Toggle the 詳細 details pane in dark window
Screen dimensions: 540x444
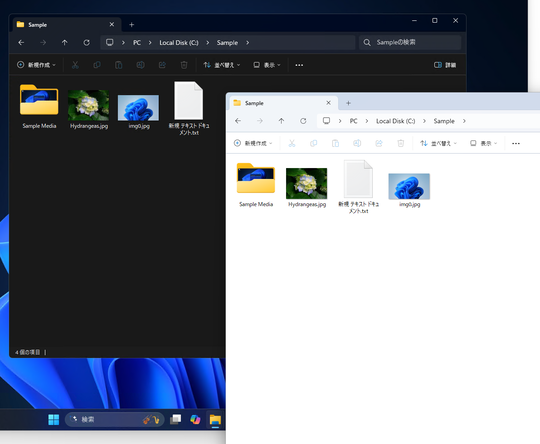point(445,65)
